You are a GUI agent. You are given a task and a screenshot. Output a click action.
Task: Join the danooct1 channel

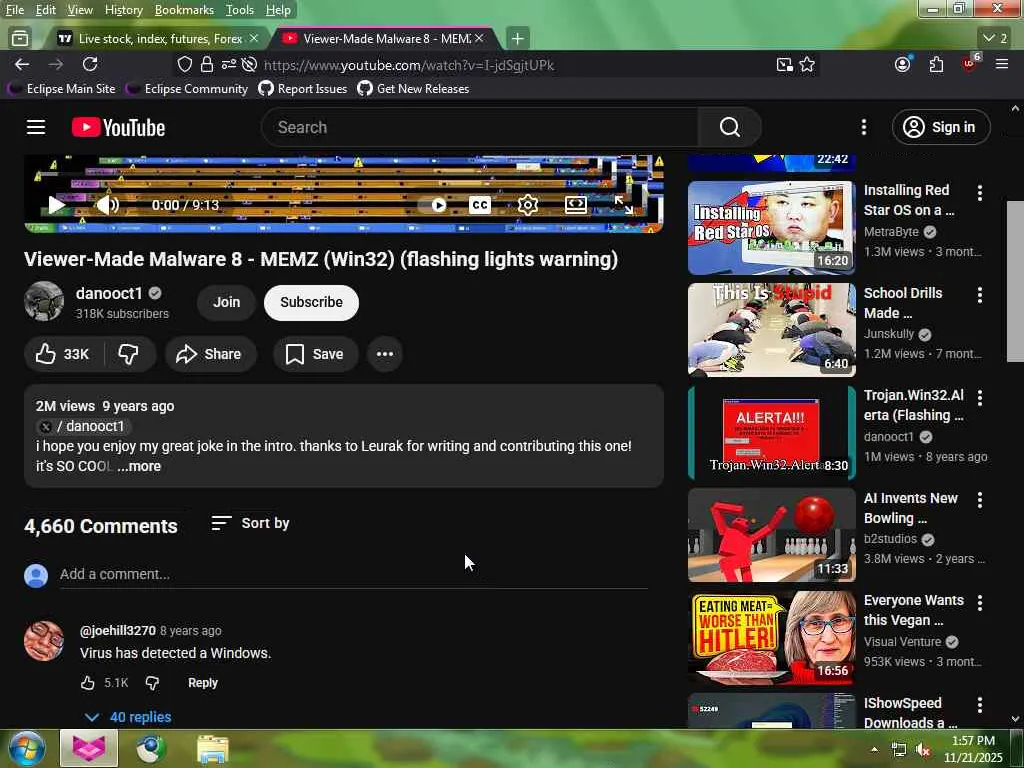[x=227, y=302]
